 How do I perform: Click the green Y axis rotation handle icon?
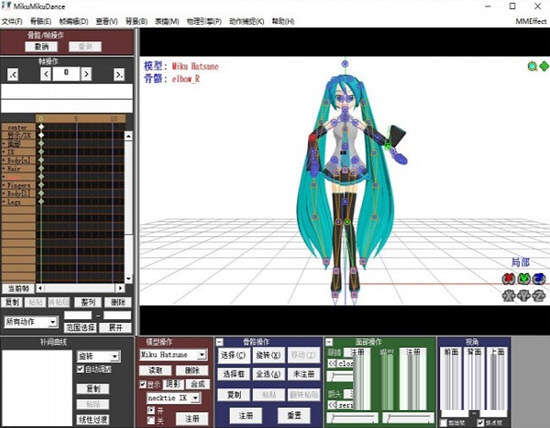point(524,279)
